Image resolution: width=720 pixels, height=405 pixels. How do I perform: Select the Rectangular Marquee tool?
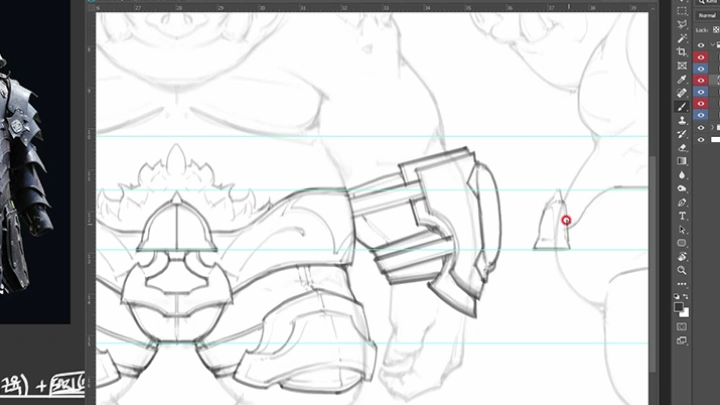pyautogui.click(x=682, y=11)
